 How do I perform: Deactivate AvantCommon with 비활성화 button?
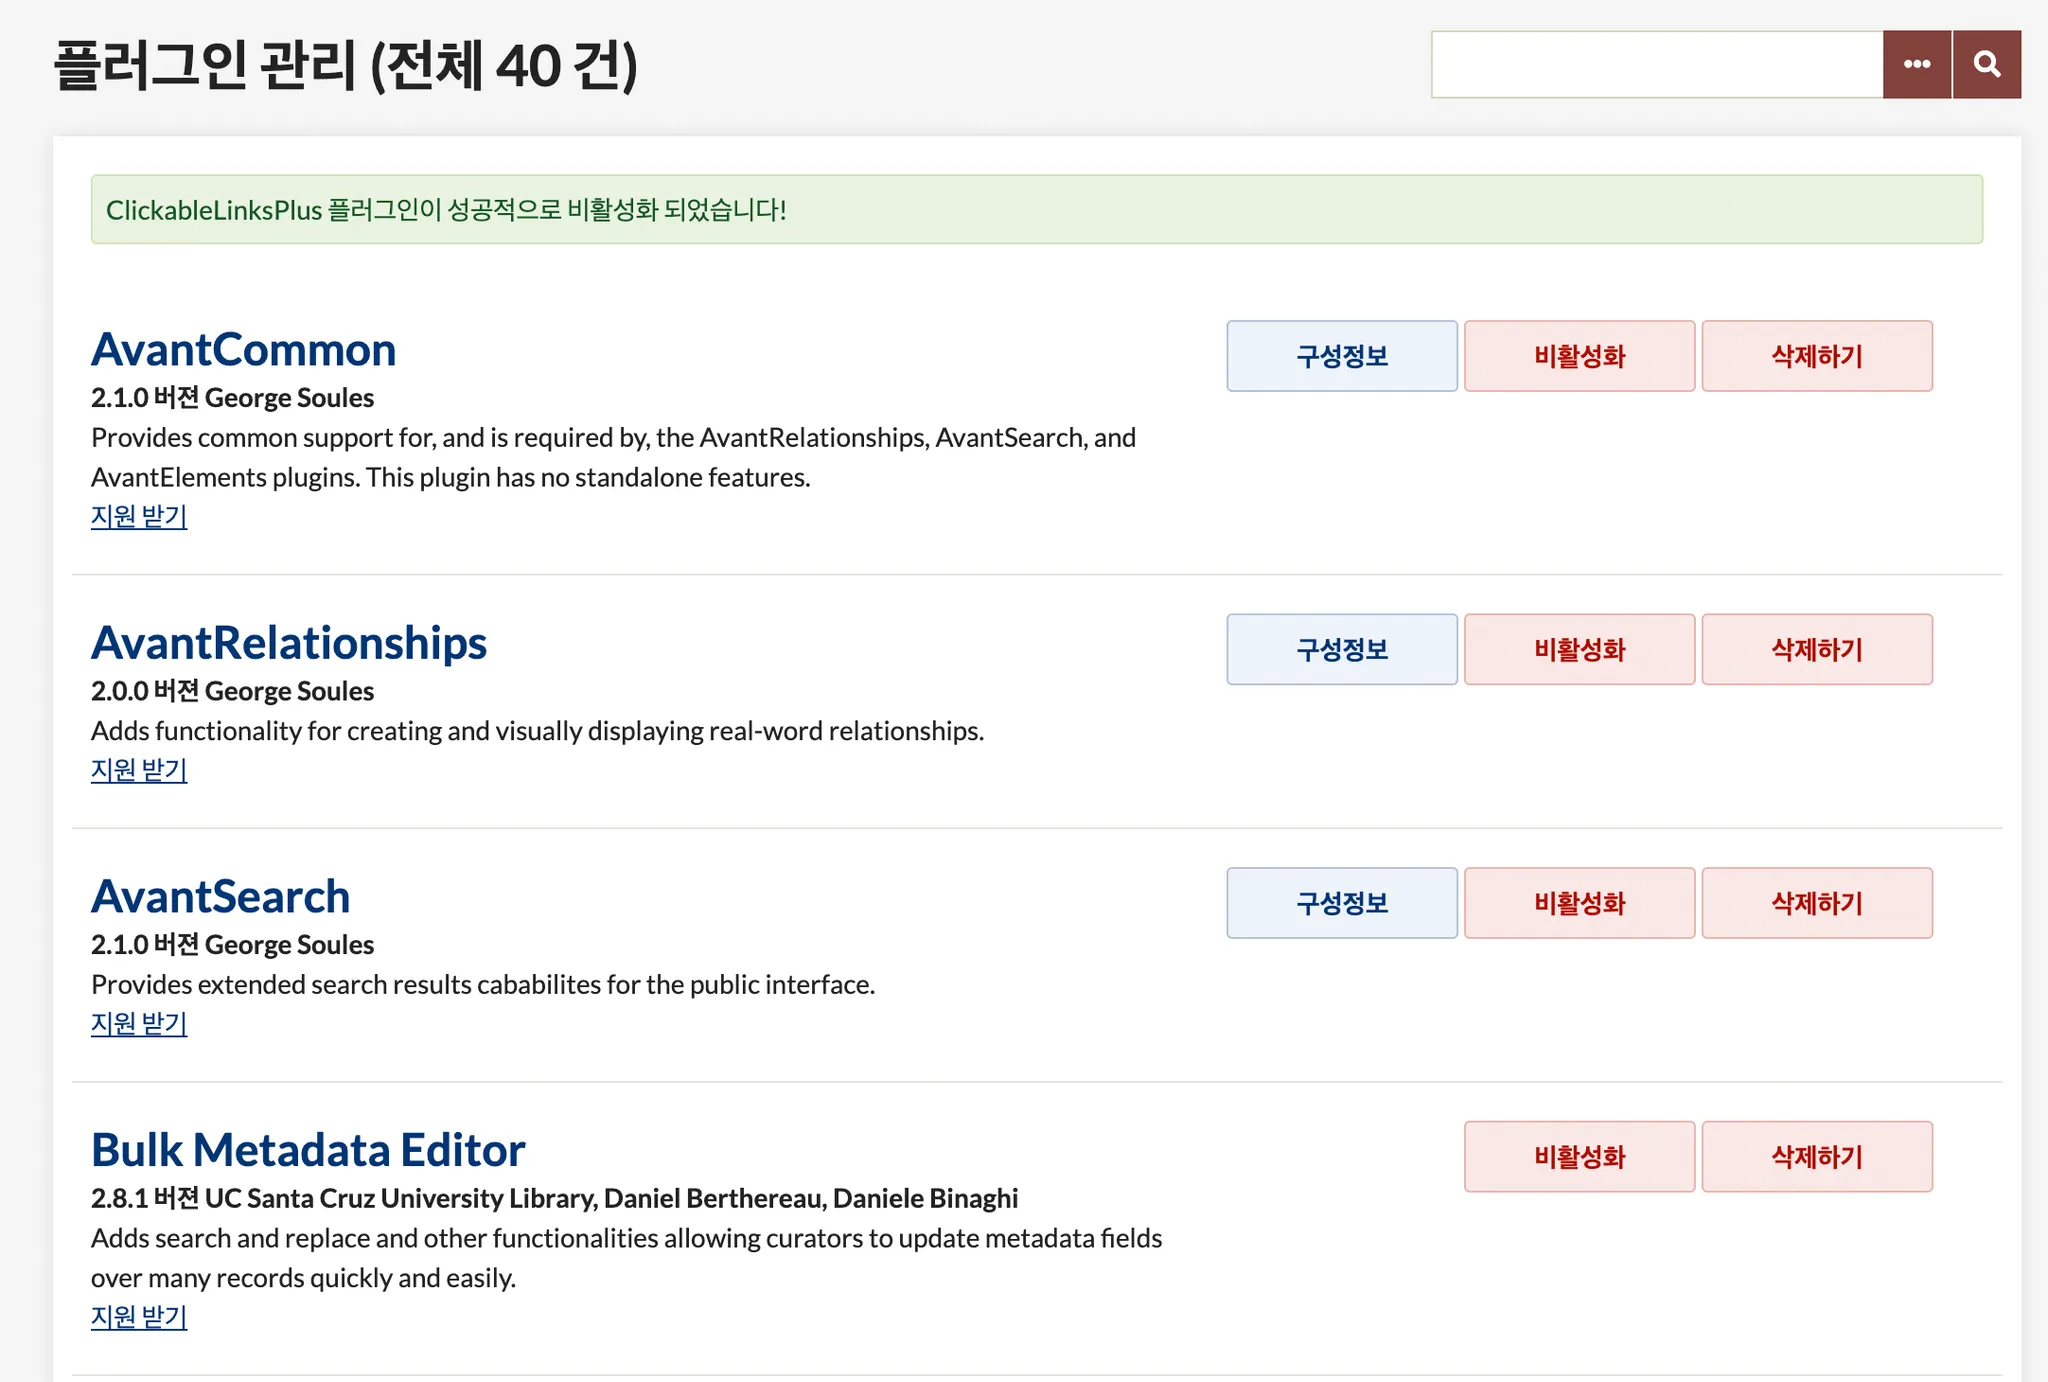click(1579, 356)
